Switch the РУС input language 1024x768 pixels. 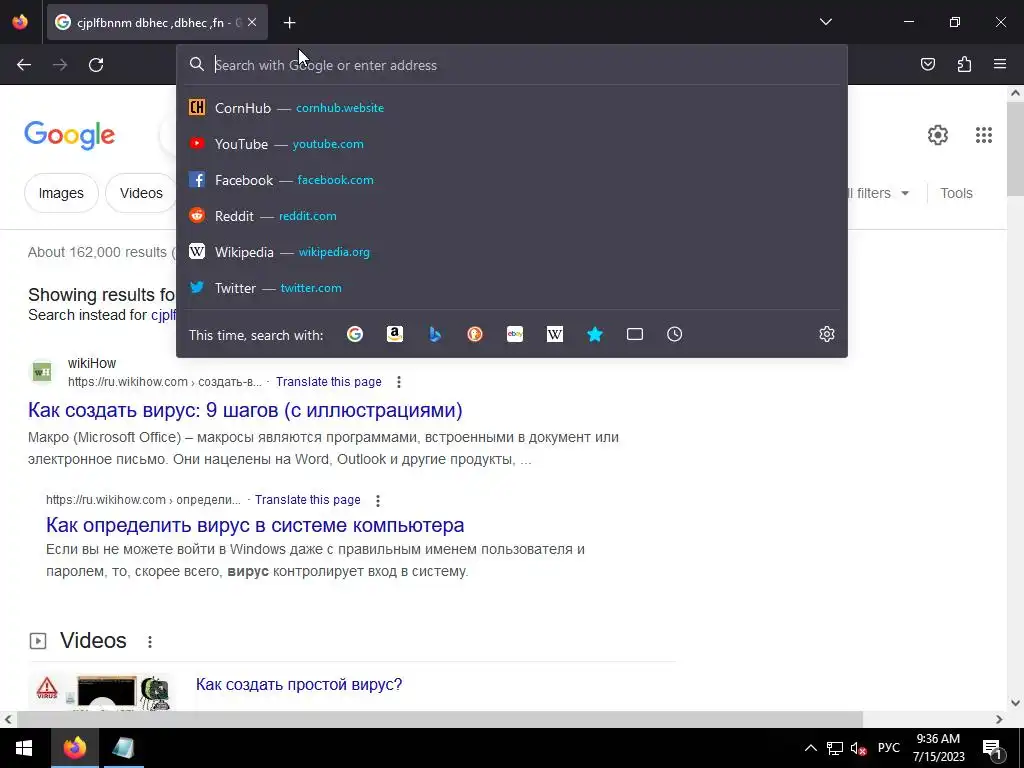point(888,748)
